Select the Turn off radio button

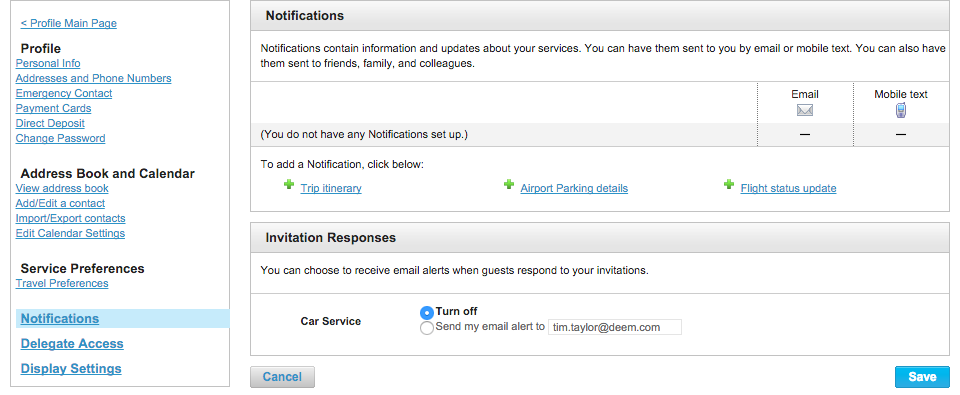click(427, 312)
